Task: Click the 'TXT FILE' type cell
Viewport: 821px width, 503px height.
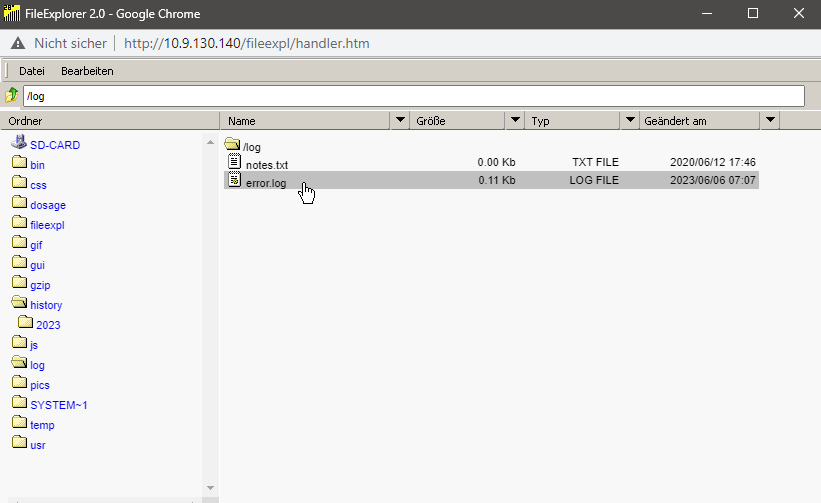Action: point(595,162)
